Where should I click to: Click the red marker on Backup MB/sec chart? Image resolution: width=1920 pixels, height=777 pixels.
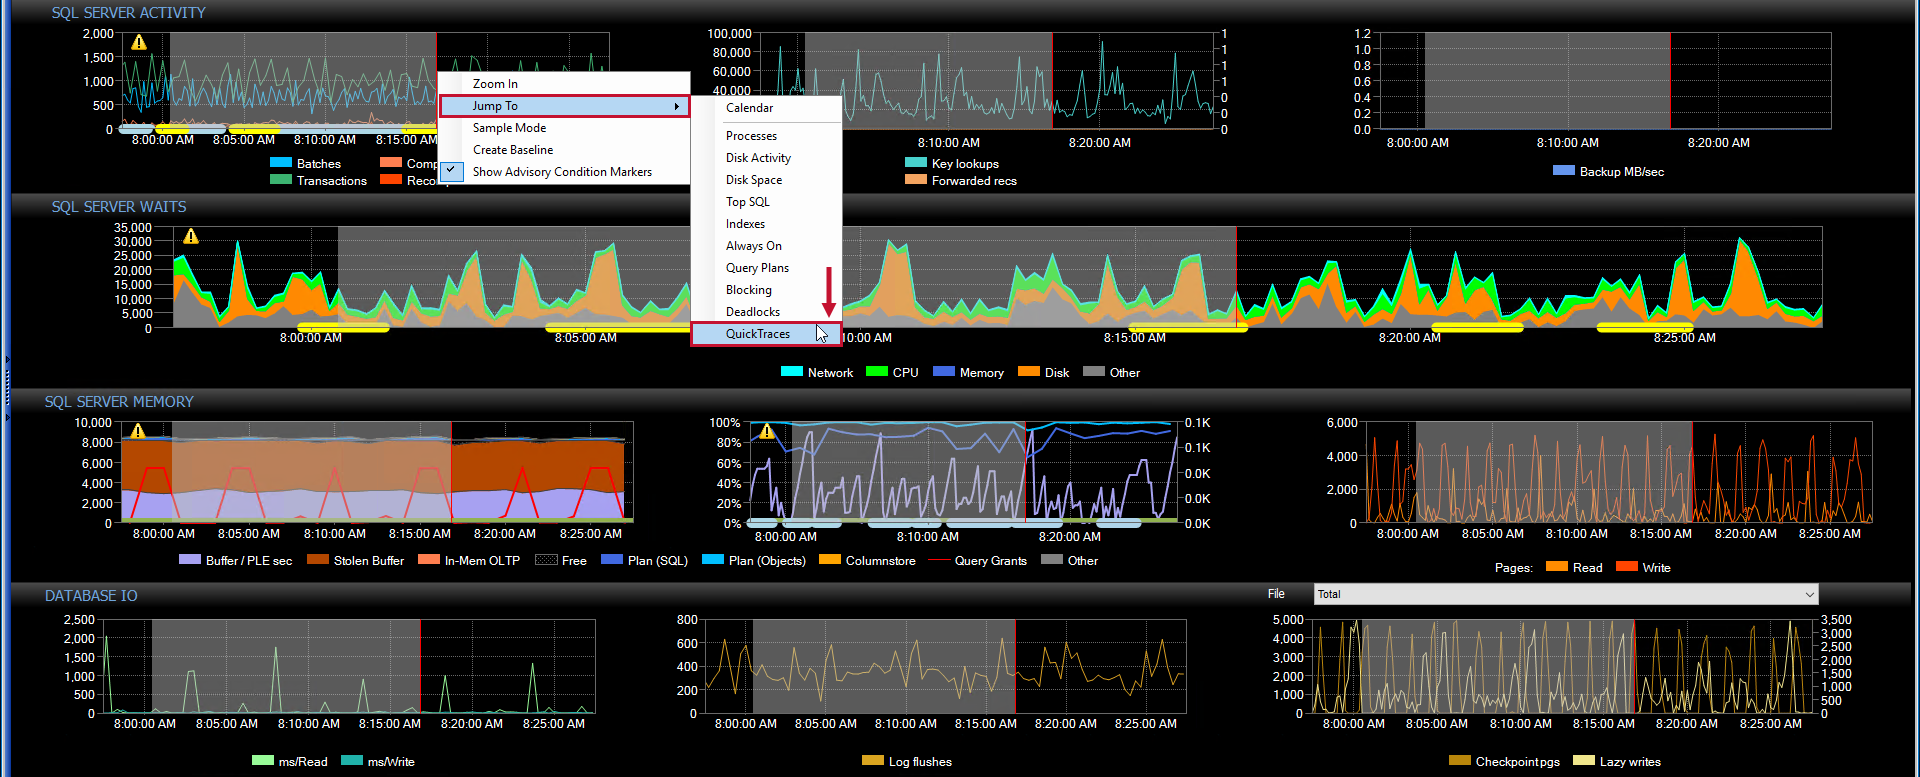pyautogui.click(x=1670, y=81)
